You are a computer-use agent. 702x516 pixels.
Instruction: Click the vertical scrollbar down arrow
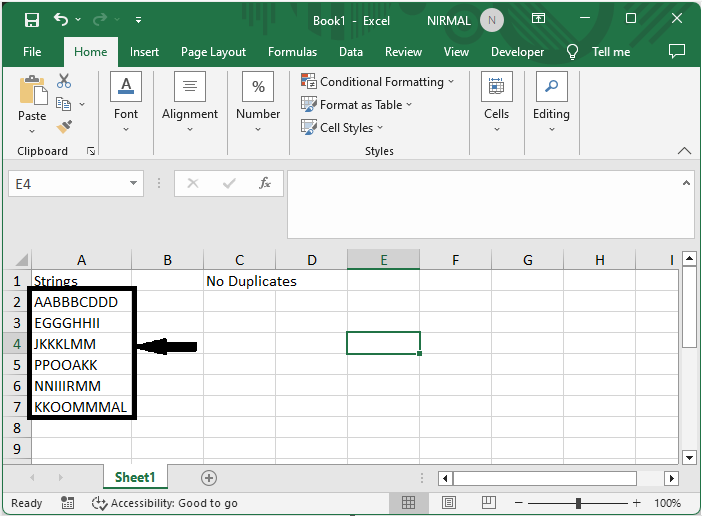coord(689,457)
